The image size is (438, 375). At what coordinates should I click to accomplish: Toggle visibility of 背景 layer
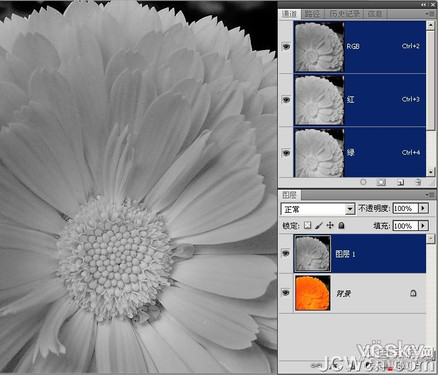pyautogui.click(x=286, y=293)
